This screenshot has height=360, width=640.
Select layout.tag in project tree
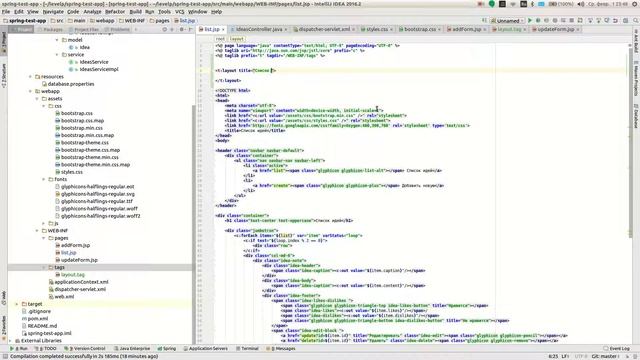point(73,275)
